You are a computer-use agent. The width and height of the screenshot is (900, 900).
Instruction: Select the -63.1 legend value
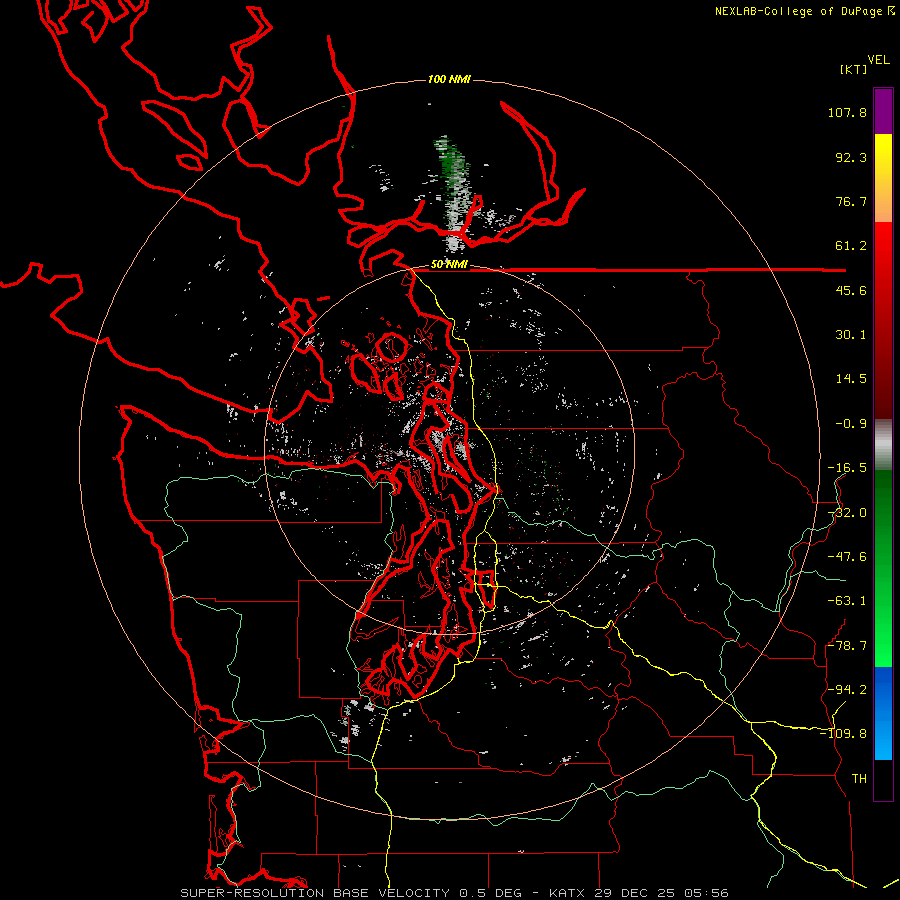[847, 601]
